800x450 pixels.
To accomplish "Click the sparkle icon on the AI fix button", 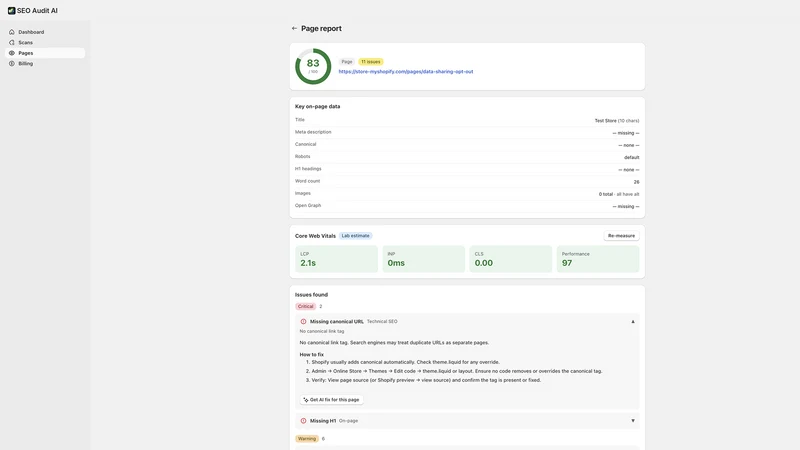I will coord(306,400).
